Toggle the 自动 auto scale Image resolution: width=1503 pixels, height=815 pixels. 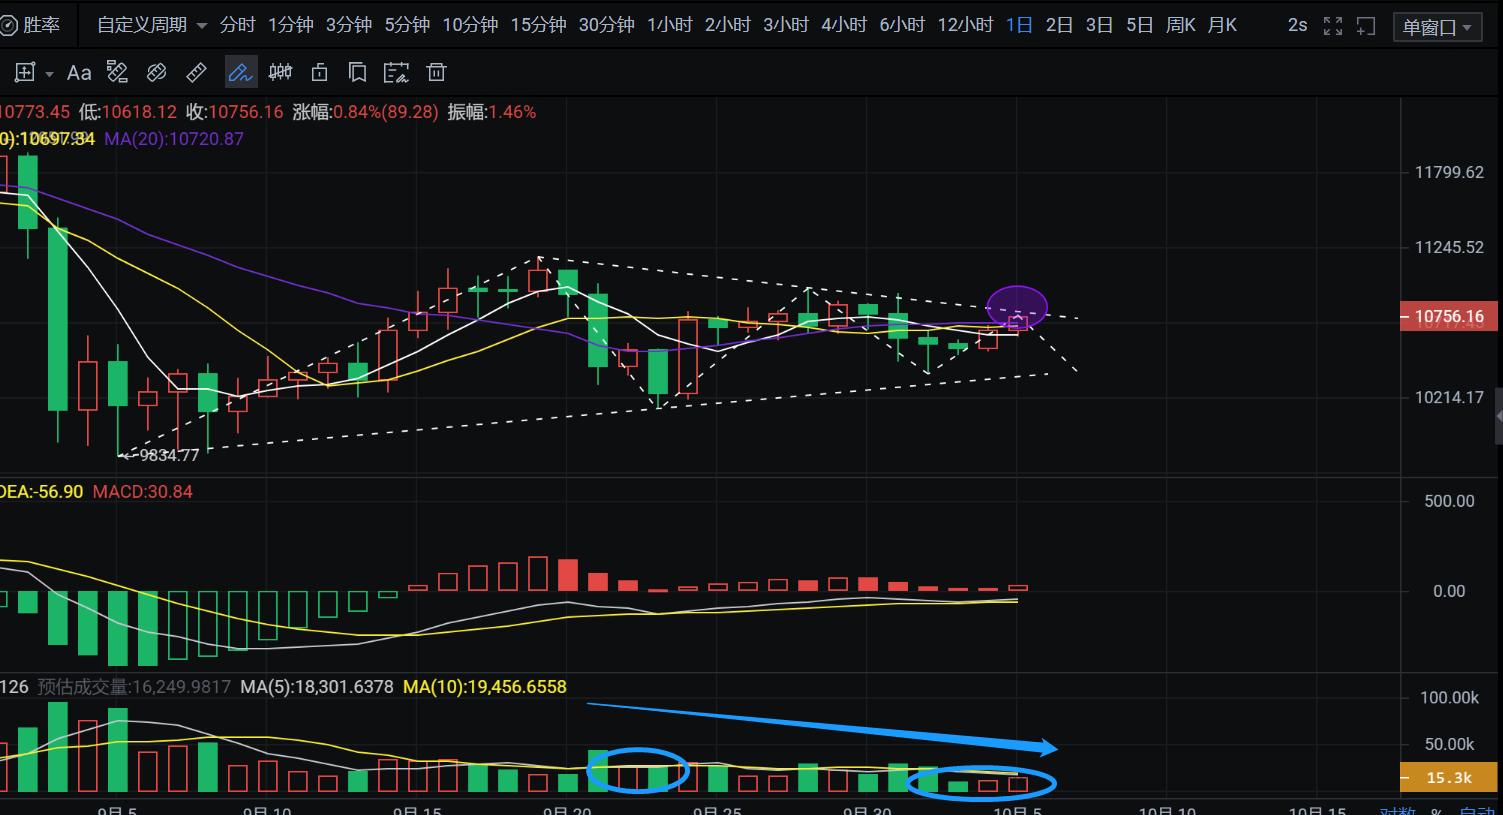coord(1478,811)
